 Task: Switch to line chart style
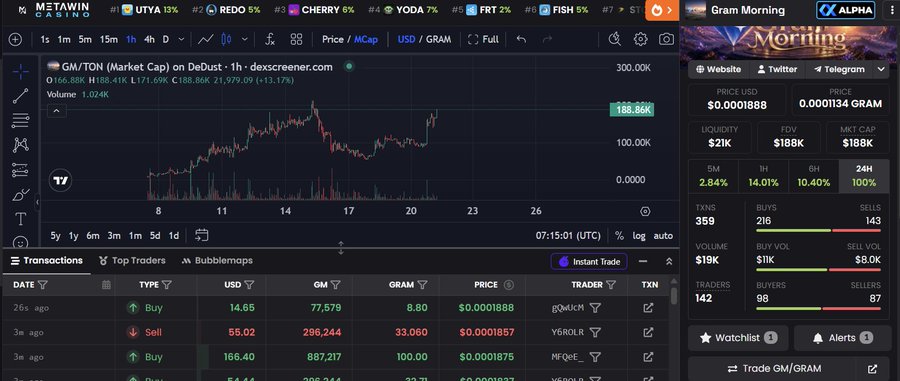pyautogui.click(x=206, y=40)
